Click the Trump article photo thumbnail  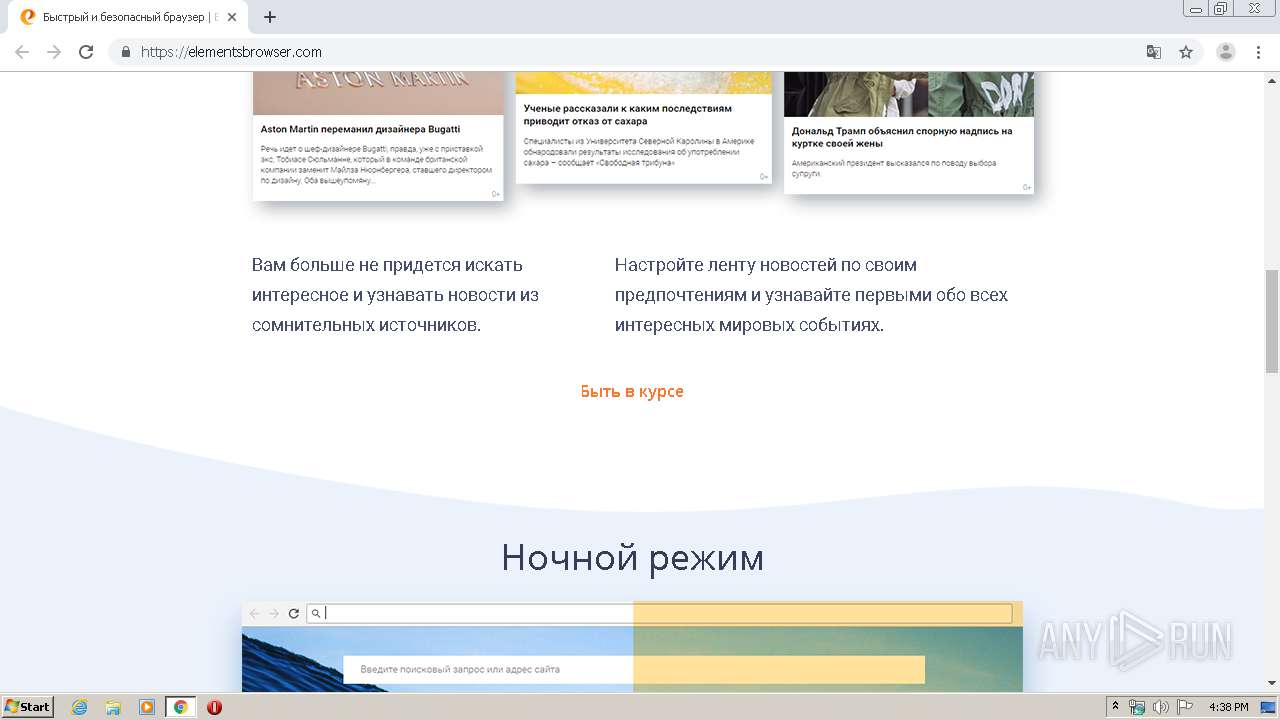(909, 94)
